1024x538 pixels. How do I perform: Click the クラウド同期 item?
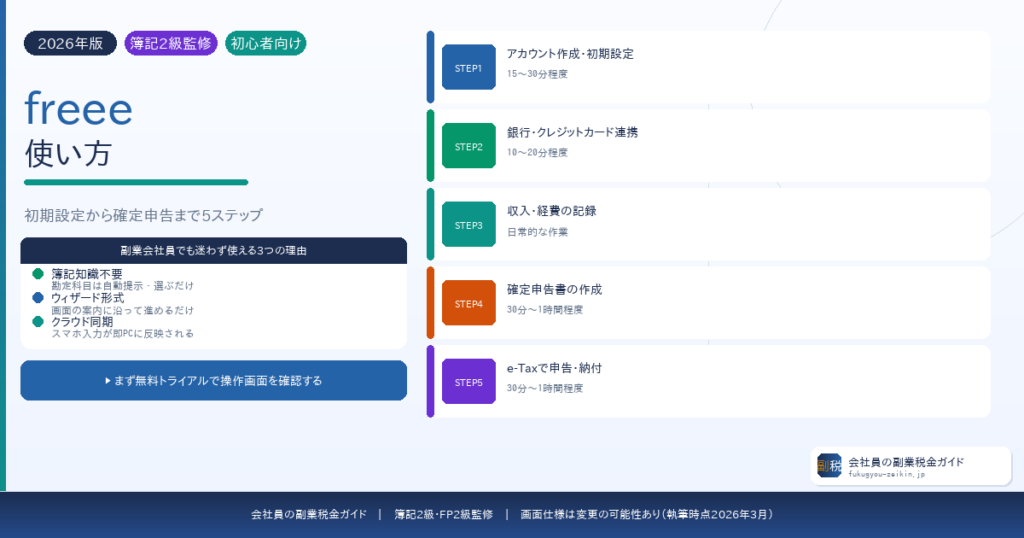click(82, 322)
